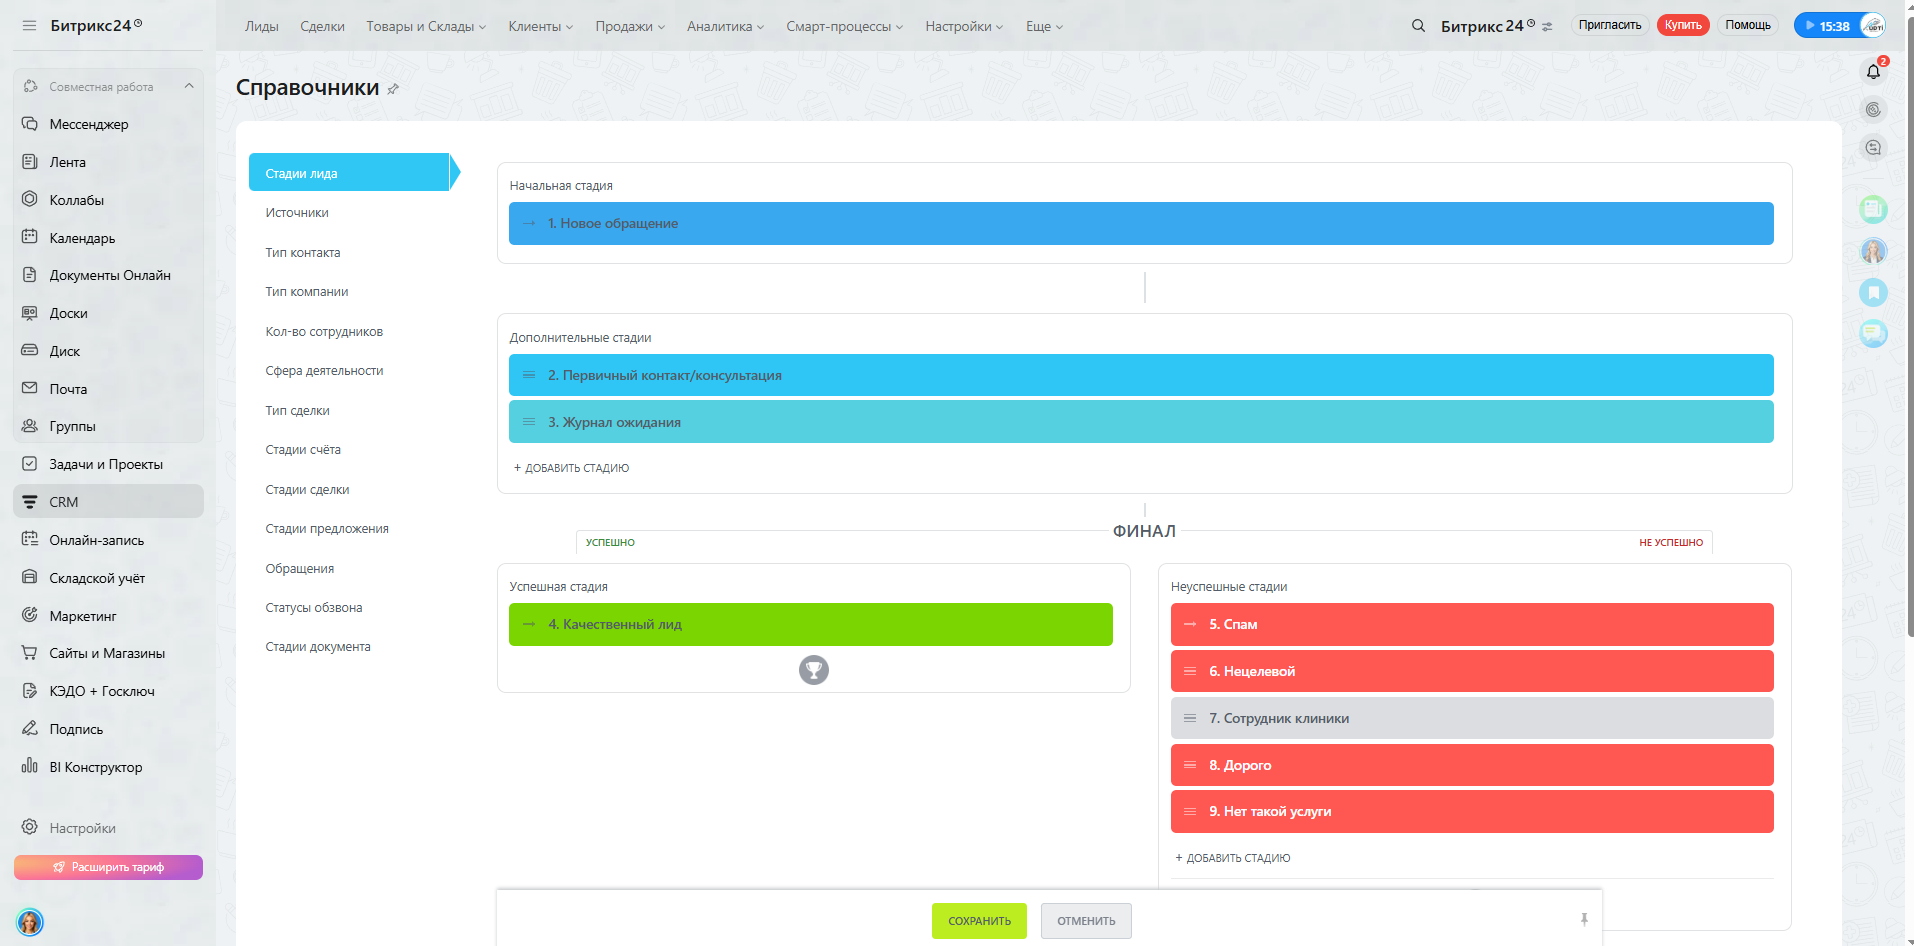Open the Группы icon in the sidebar
The width and height of the screenshot is (1914, 946).
[x=30, y=426]
